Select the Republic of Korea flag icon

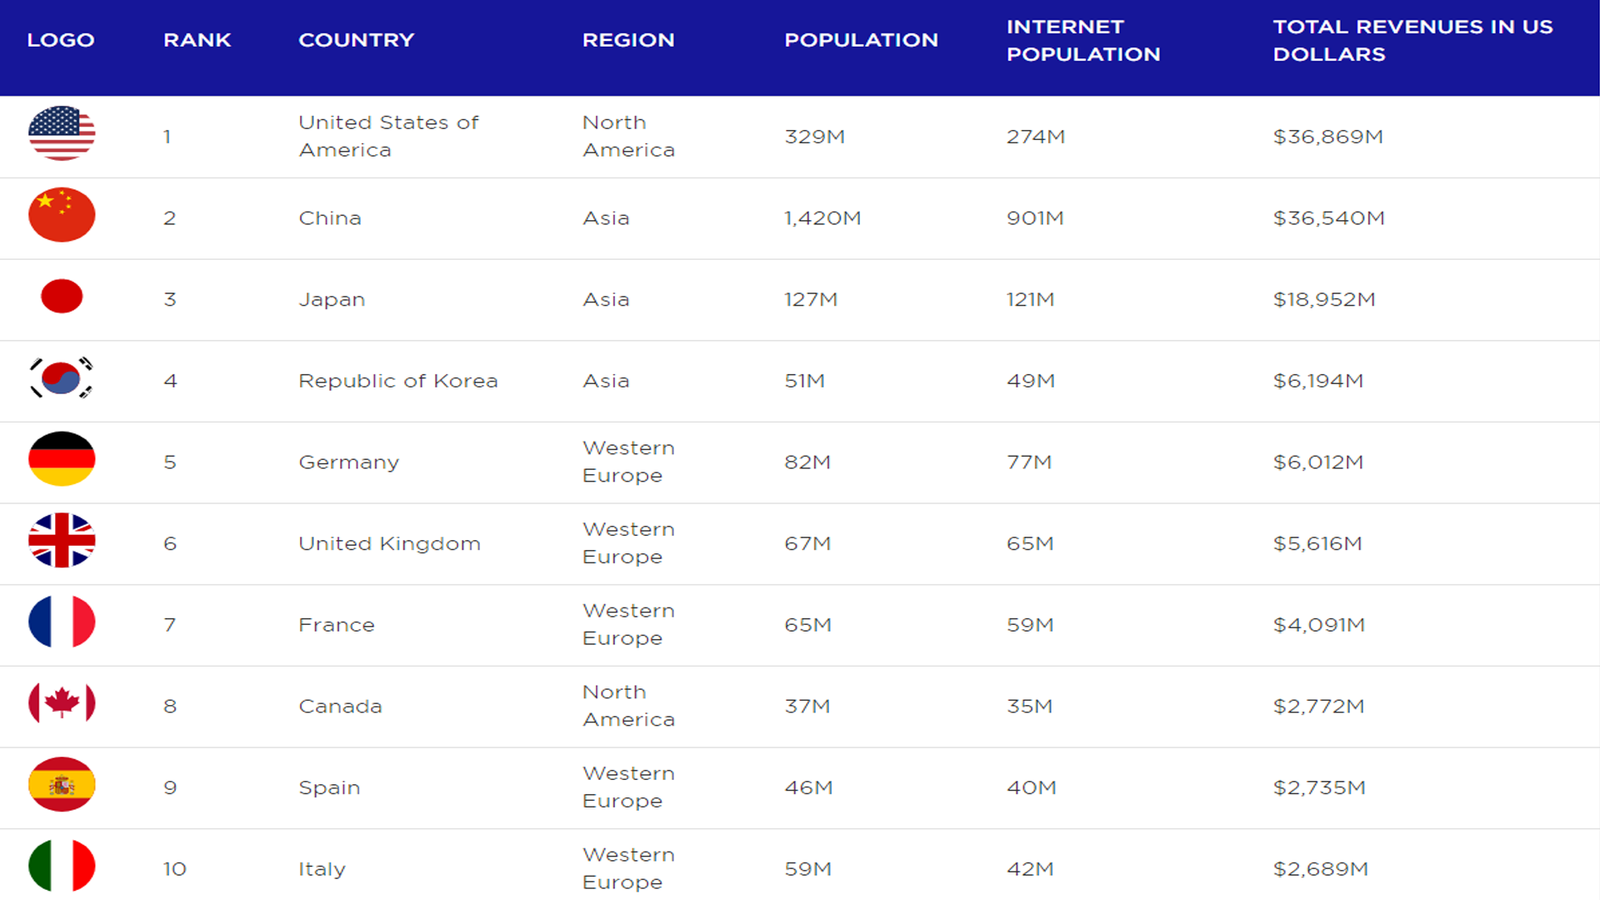point(62,380)
